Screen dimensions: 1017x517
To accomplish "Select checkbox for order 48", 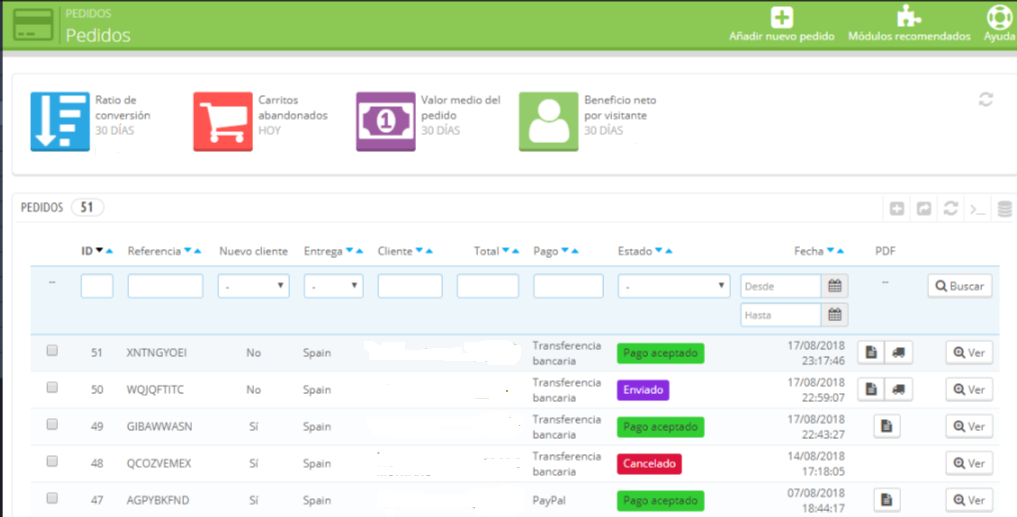I will pos(52,461).
